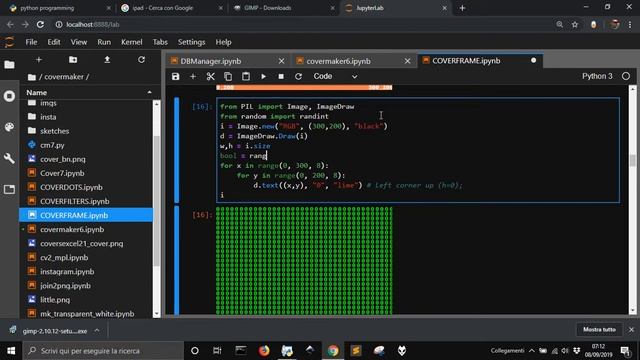Viewport: 640px width, 360px height.
Task: Select join2png.ipynb in file list
Action: pyautogui.click(x=87, y=286)
